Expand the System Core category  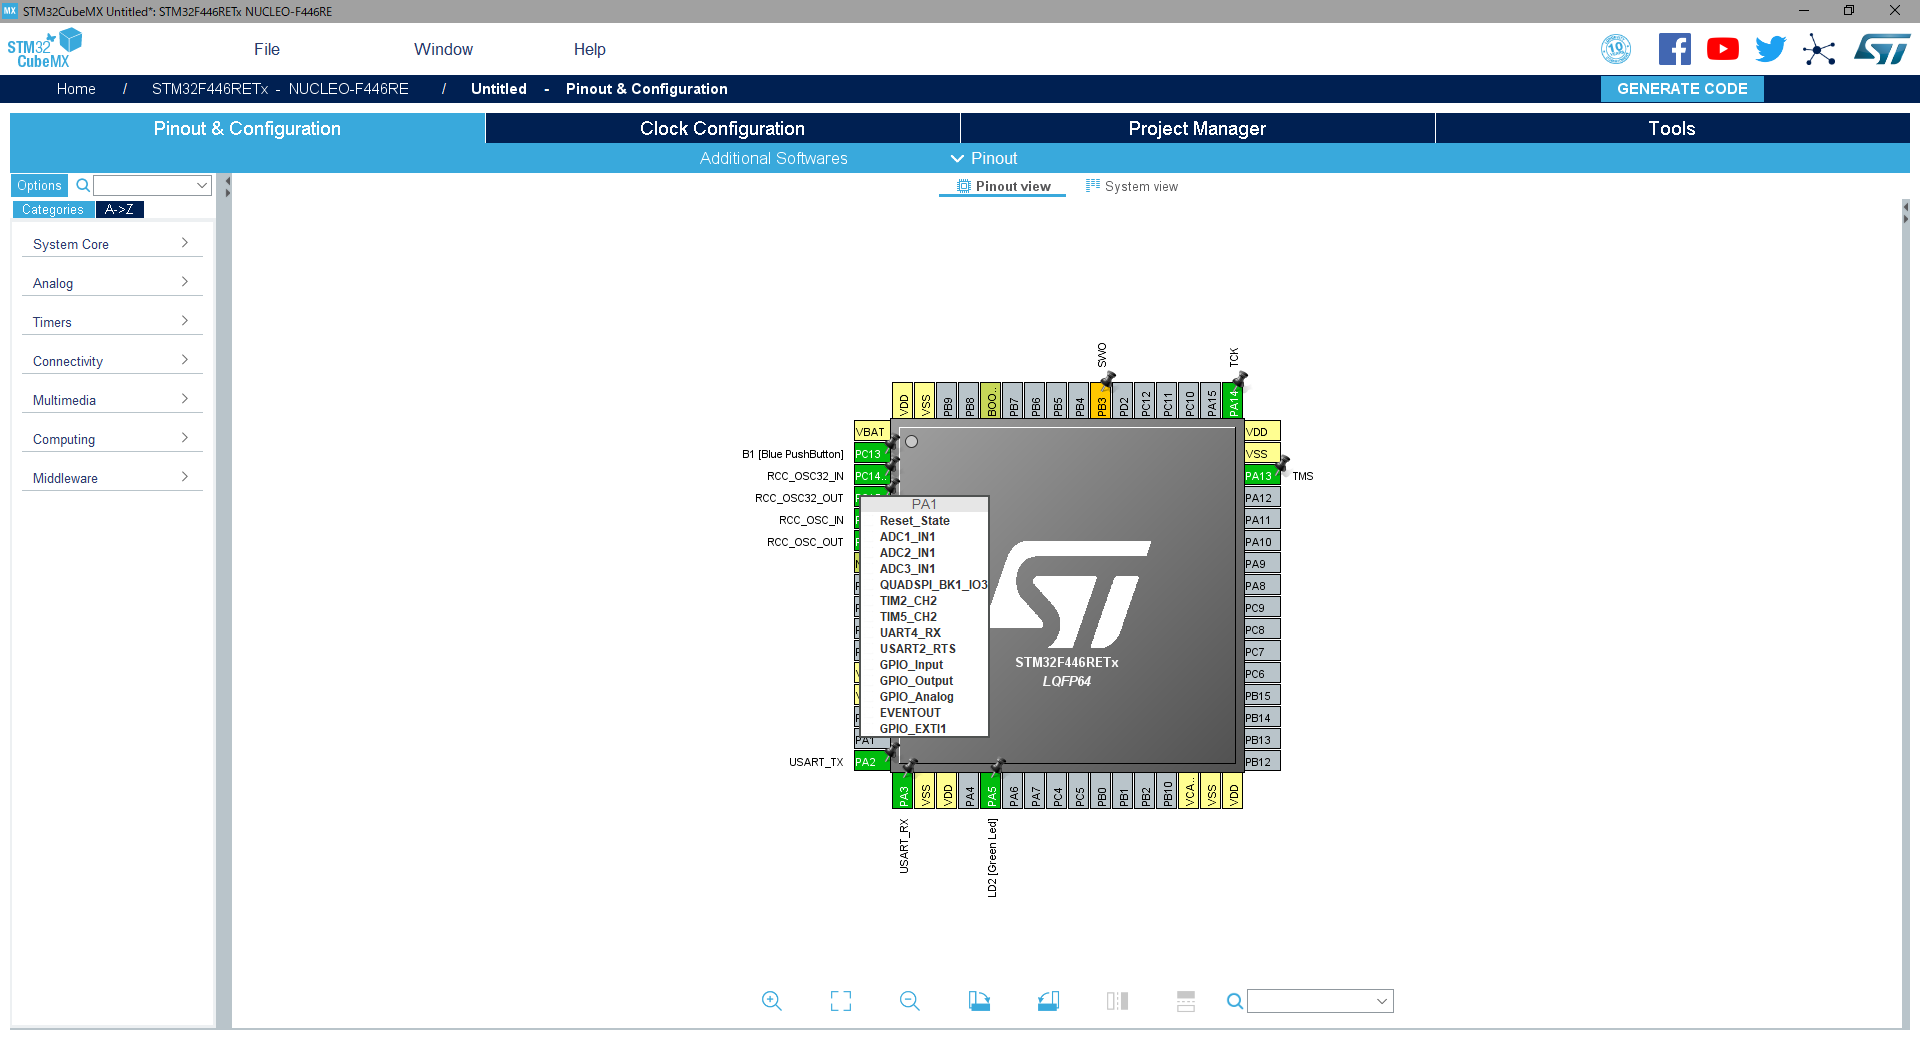[111, 243]
